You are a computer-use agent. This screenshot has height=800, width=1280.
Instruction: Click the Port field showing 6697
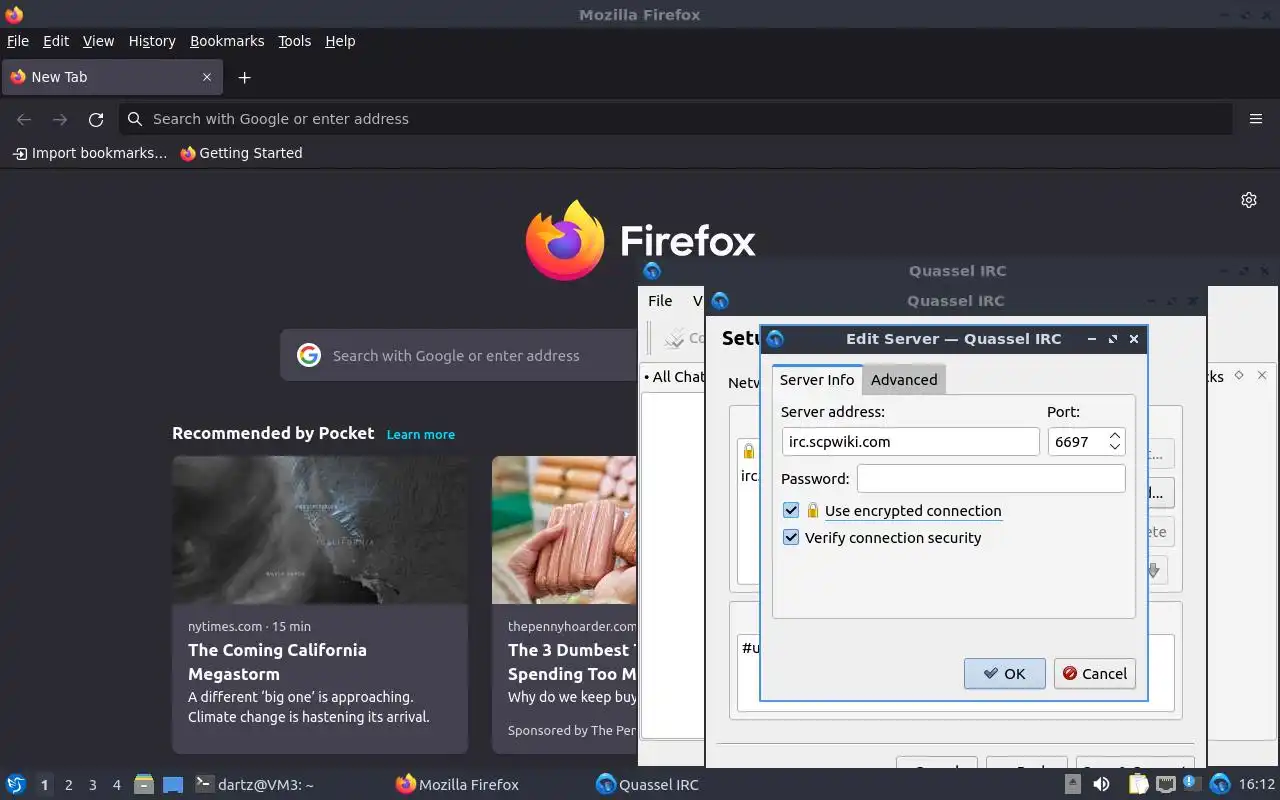(x=1076, y=441)
